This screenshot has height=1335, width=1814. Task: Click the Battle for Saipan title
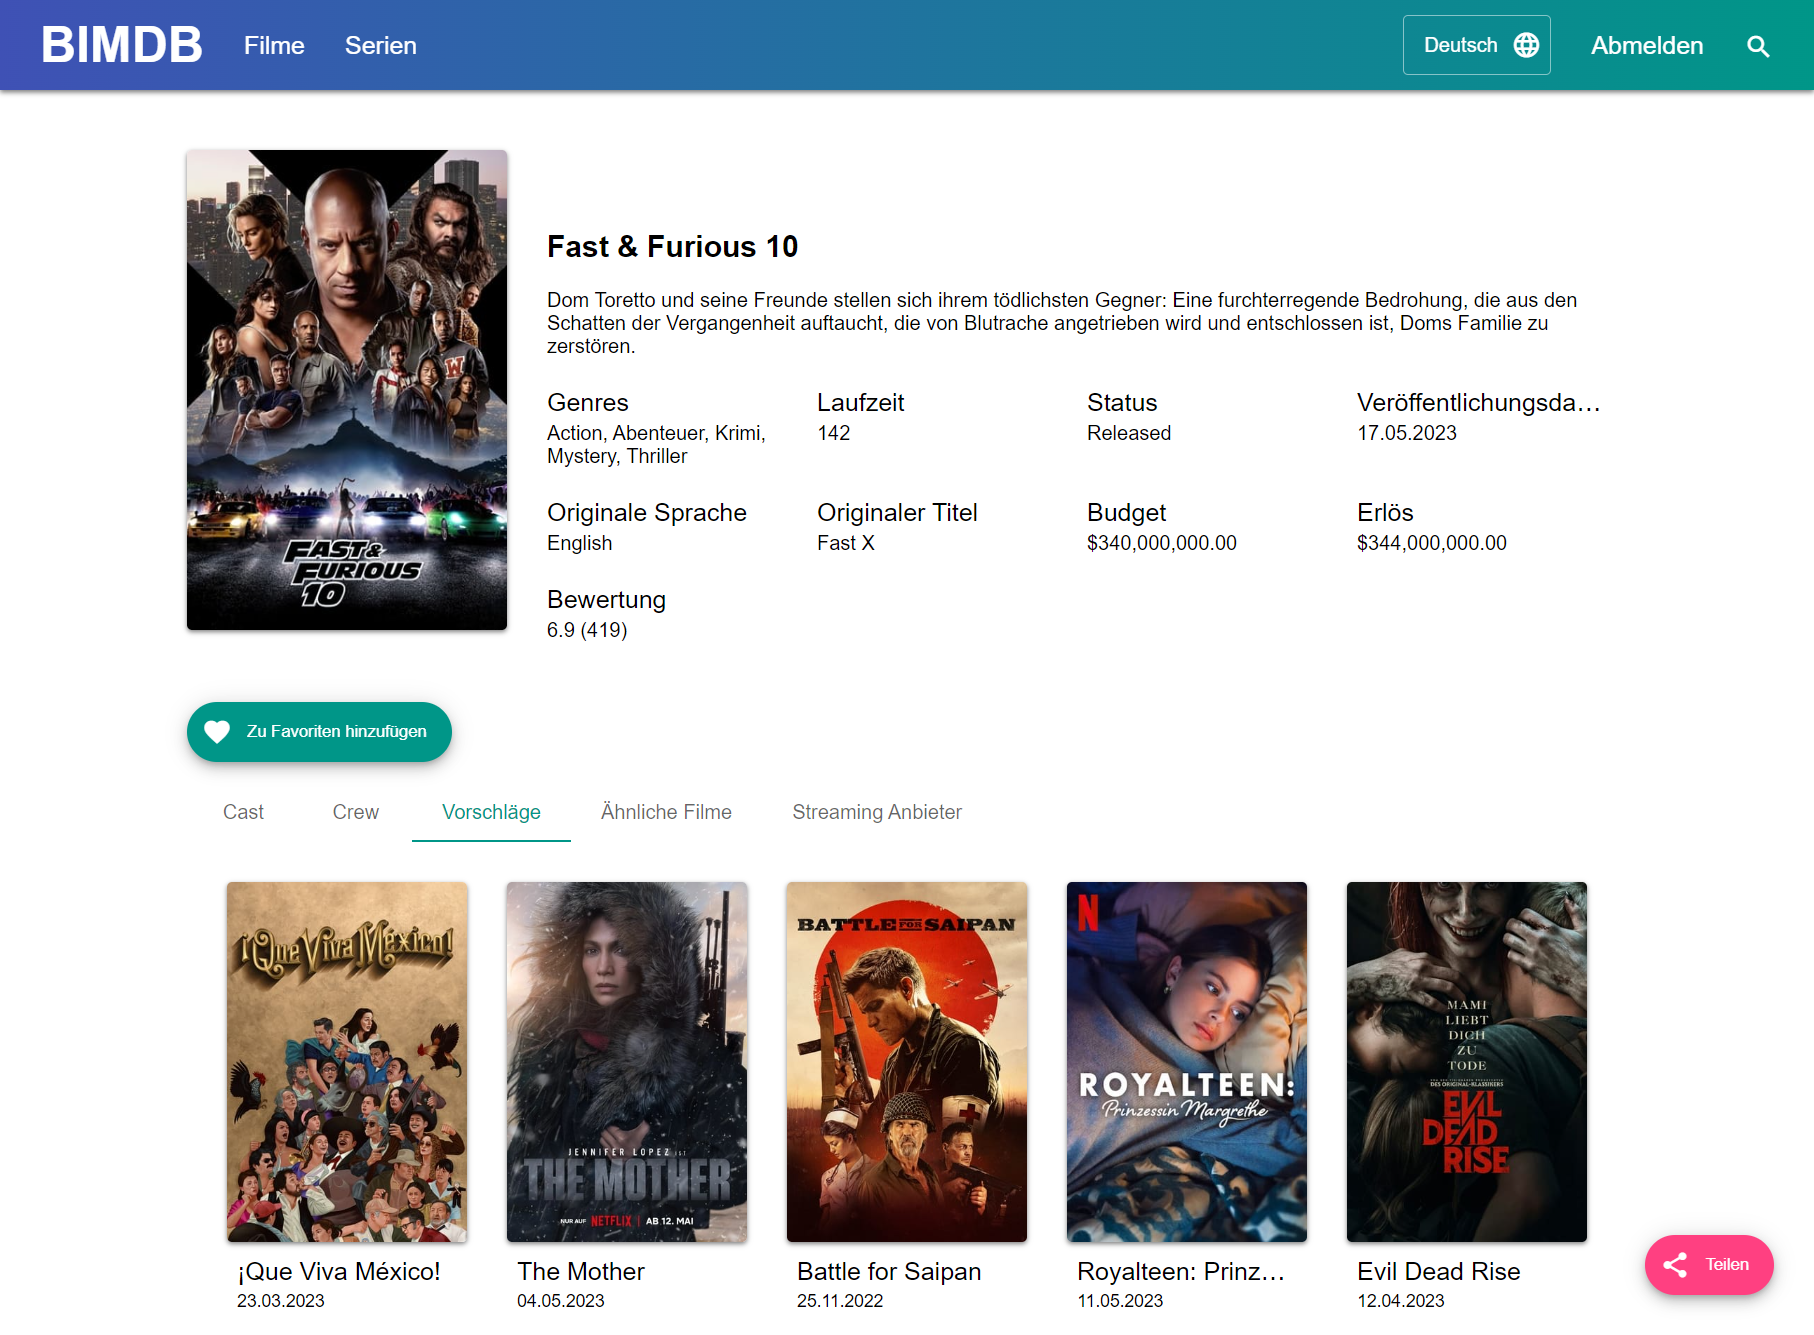889,1272
